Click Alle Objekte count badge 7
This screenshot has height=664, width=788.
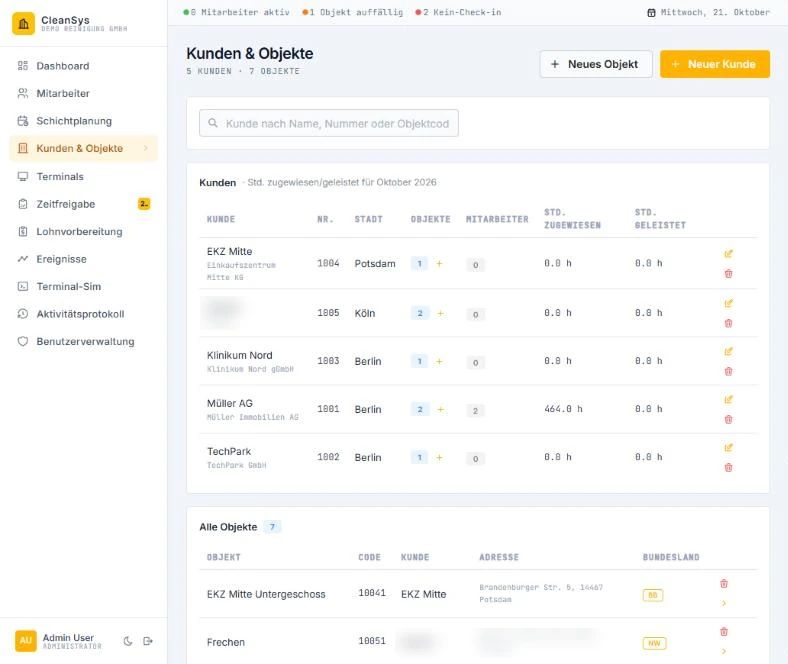coord(272,527)
